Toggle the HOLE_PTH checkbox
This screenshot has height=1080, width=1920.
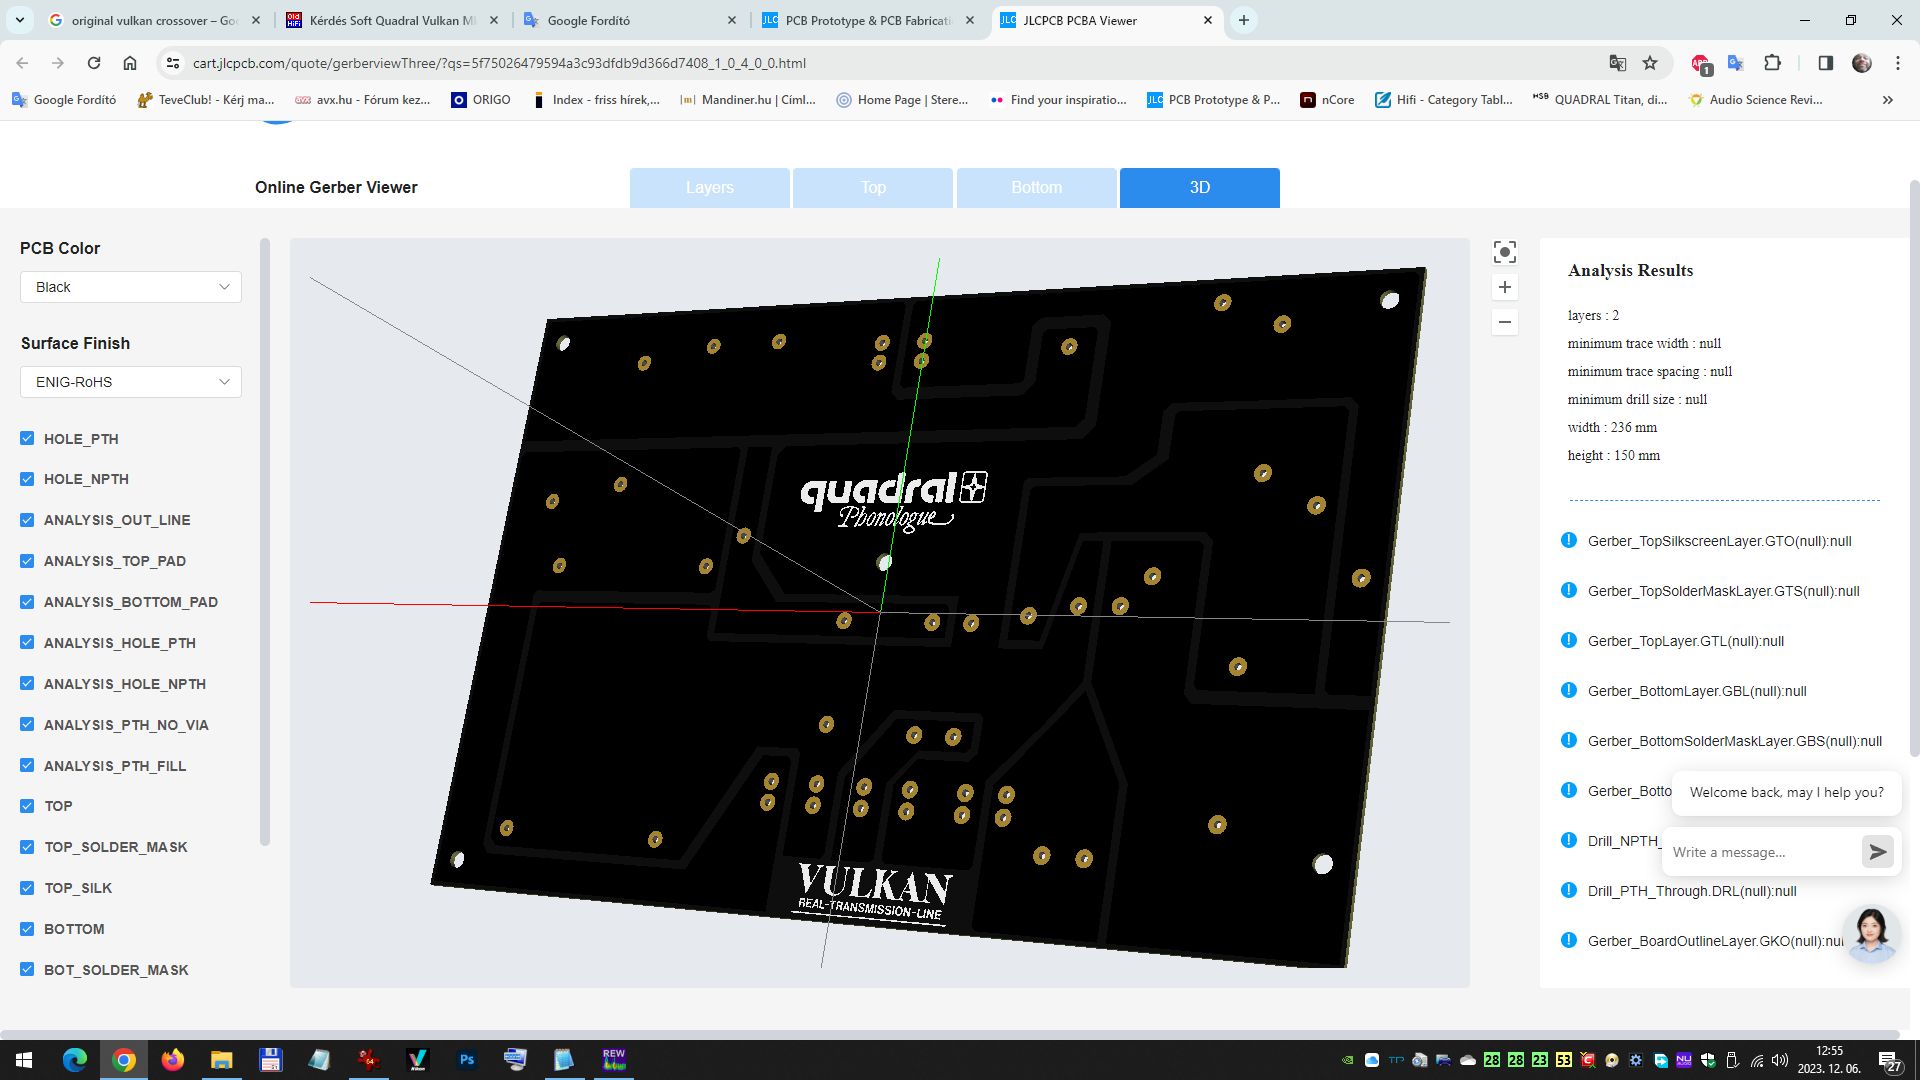27,438
